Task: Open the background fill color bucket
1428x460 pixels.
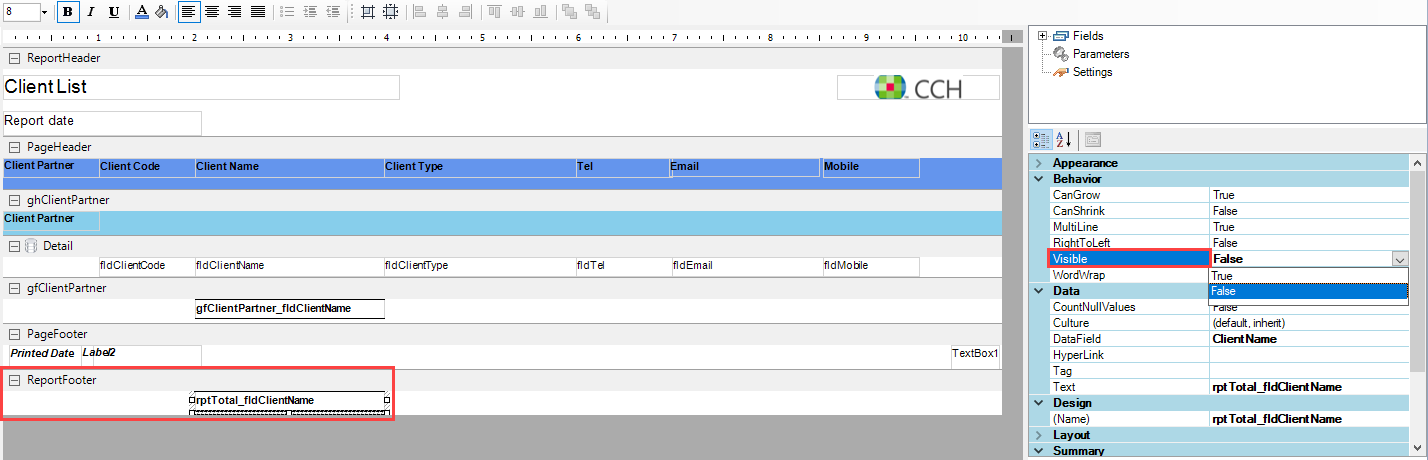Action: coord(160,12)
